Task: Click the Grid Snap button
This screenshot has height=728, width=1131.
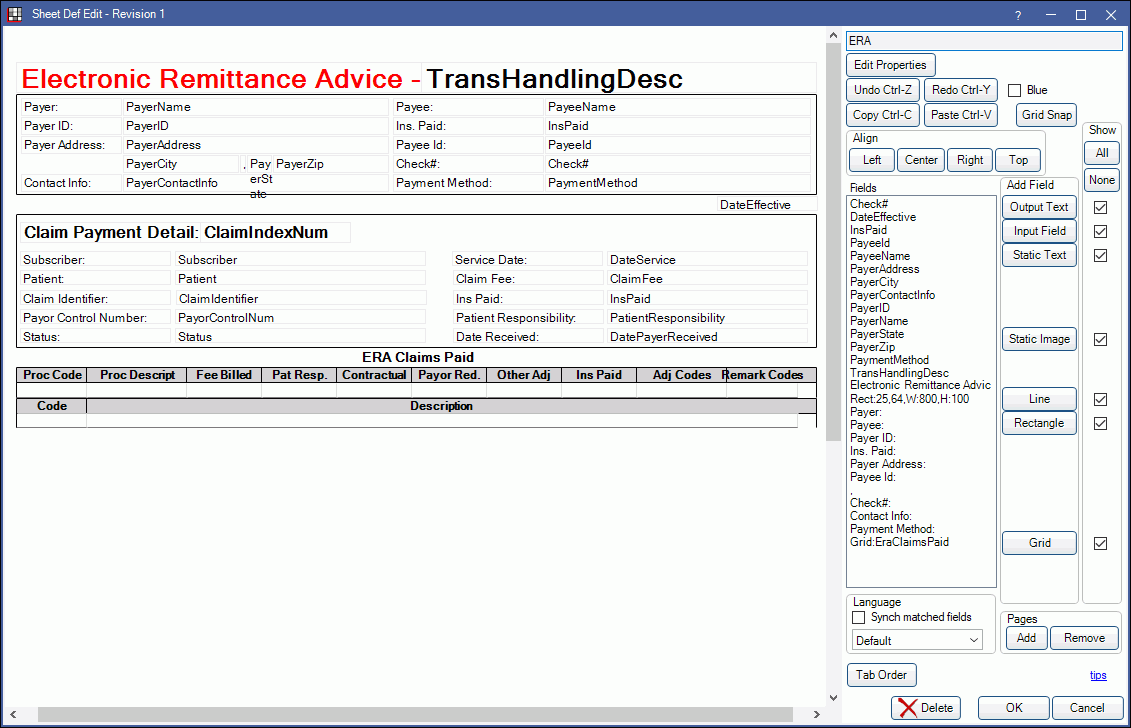Action: (1047, 115)
